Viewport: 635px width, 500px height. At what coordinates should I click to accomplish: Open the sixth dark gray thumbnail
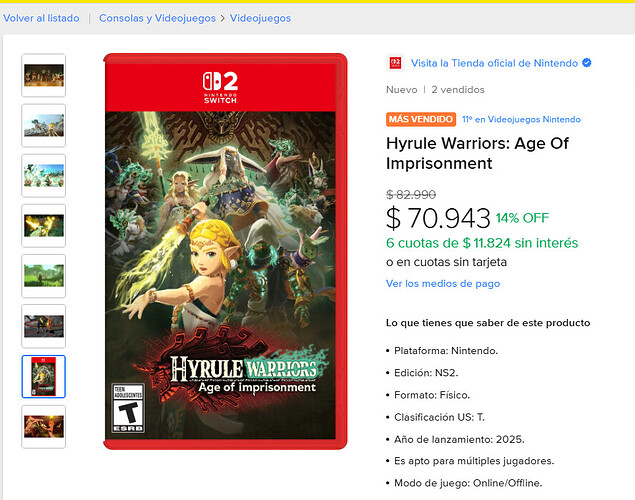coord(44,326)
